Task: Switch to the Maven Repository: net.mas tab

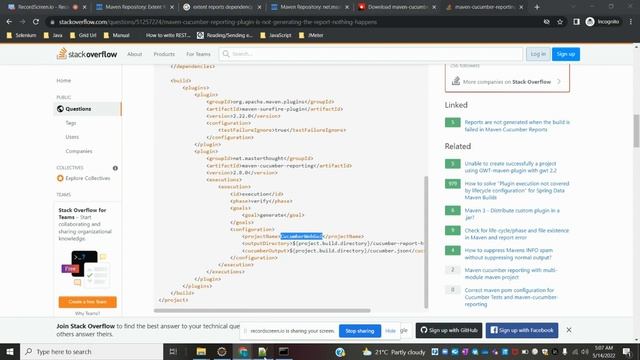Action: click(309, 7)
